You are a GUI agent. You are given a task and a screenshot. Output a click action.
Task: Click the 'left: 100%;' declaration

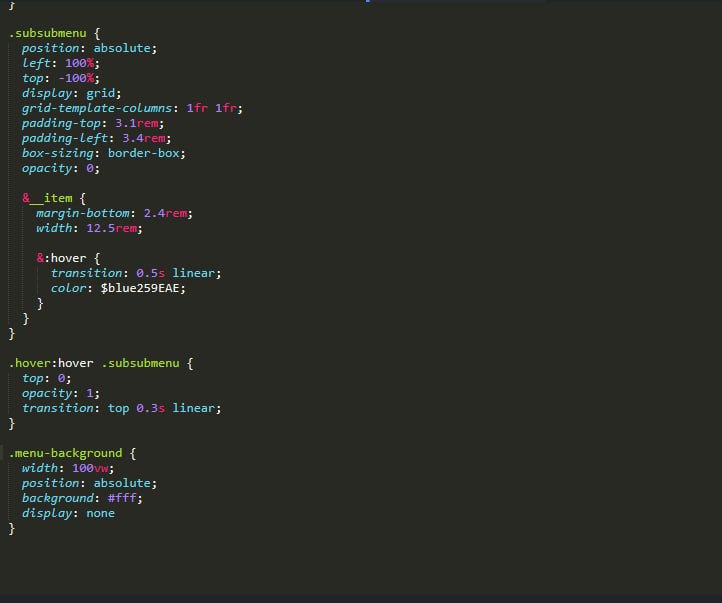click(61, 63)
